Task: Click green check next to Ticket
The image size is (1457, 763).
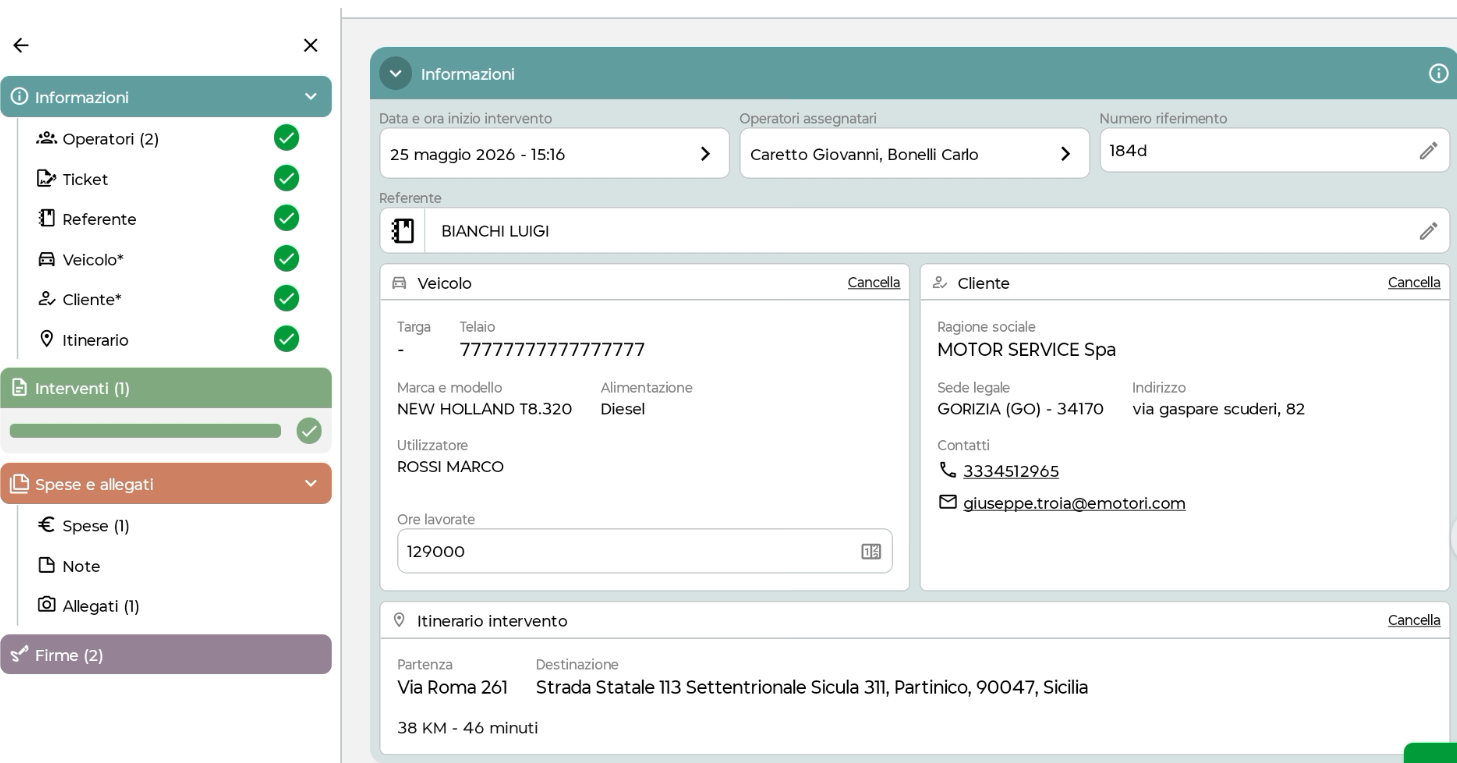Action: point(286,178)
